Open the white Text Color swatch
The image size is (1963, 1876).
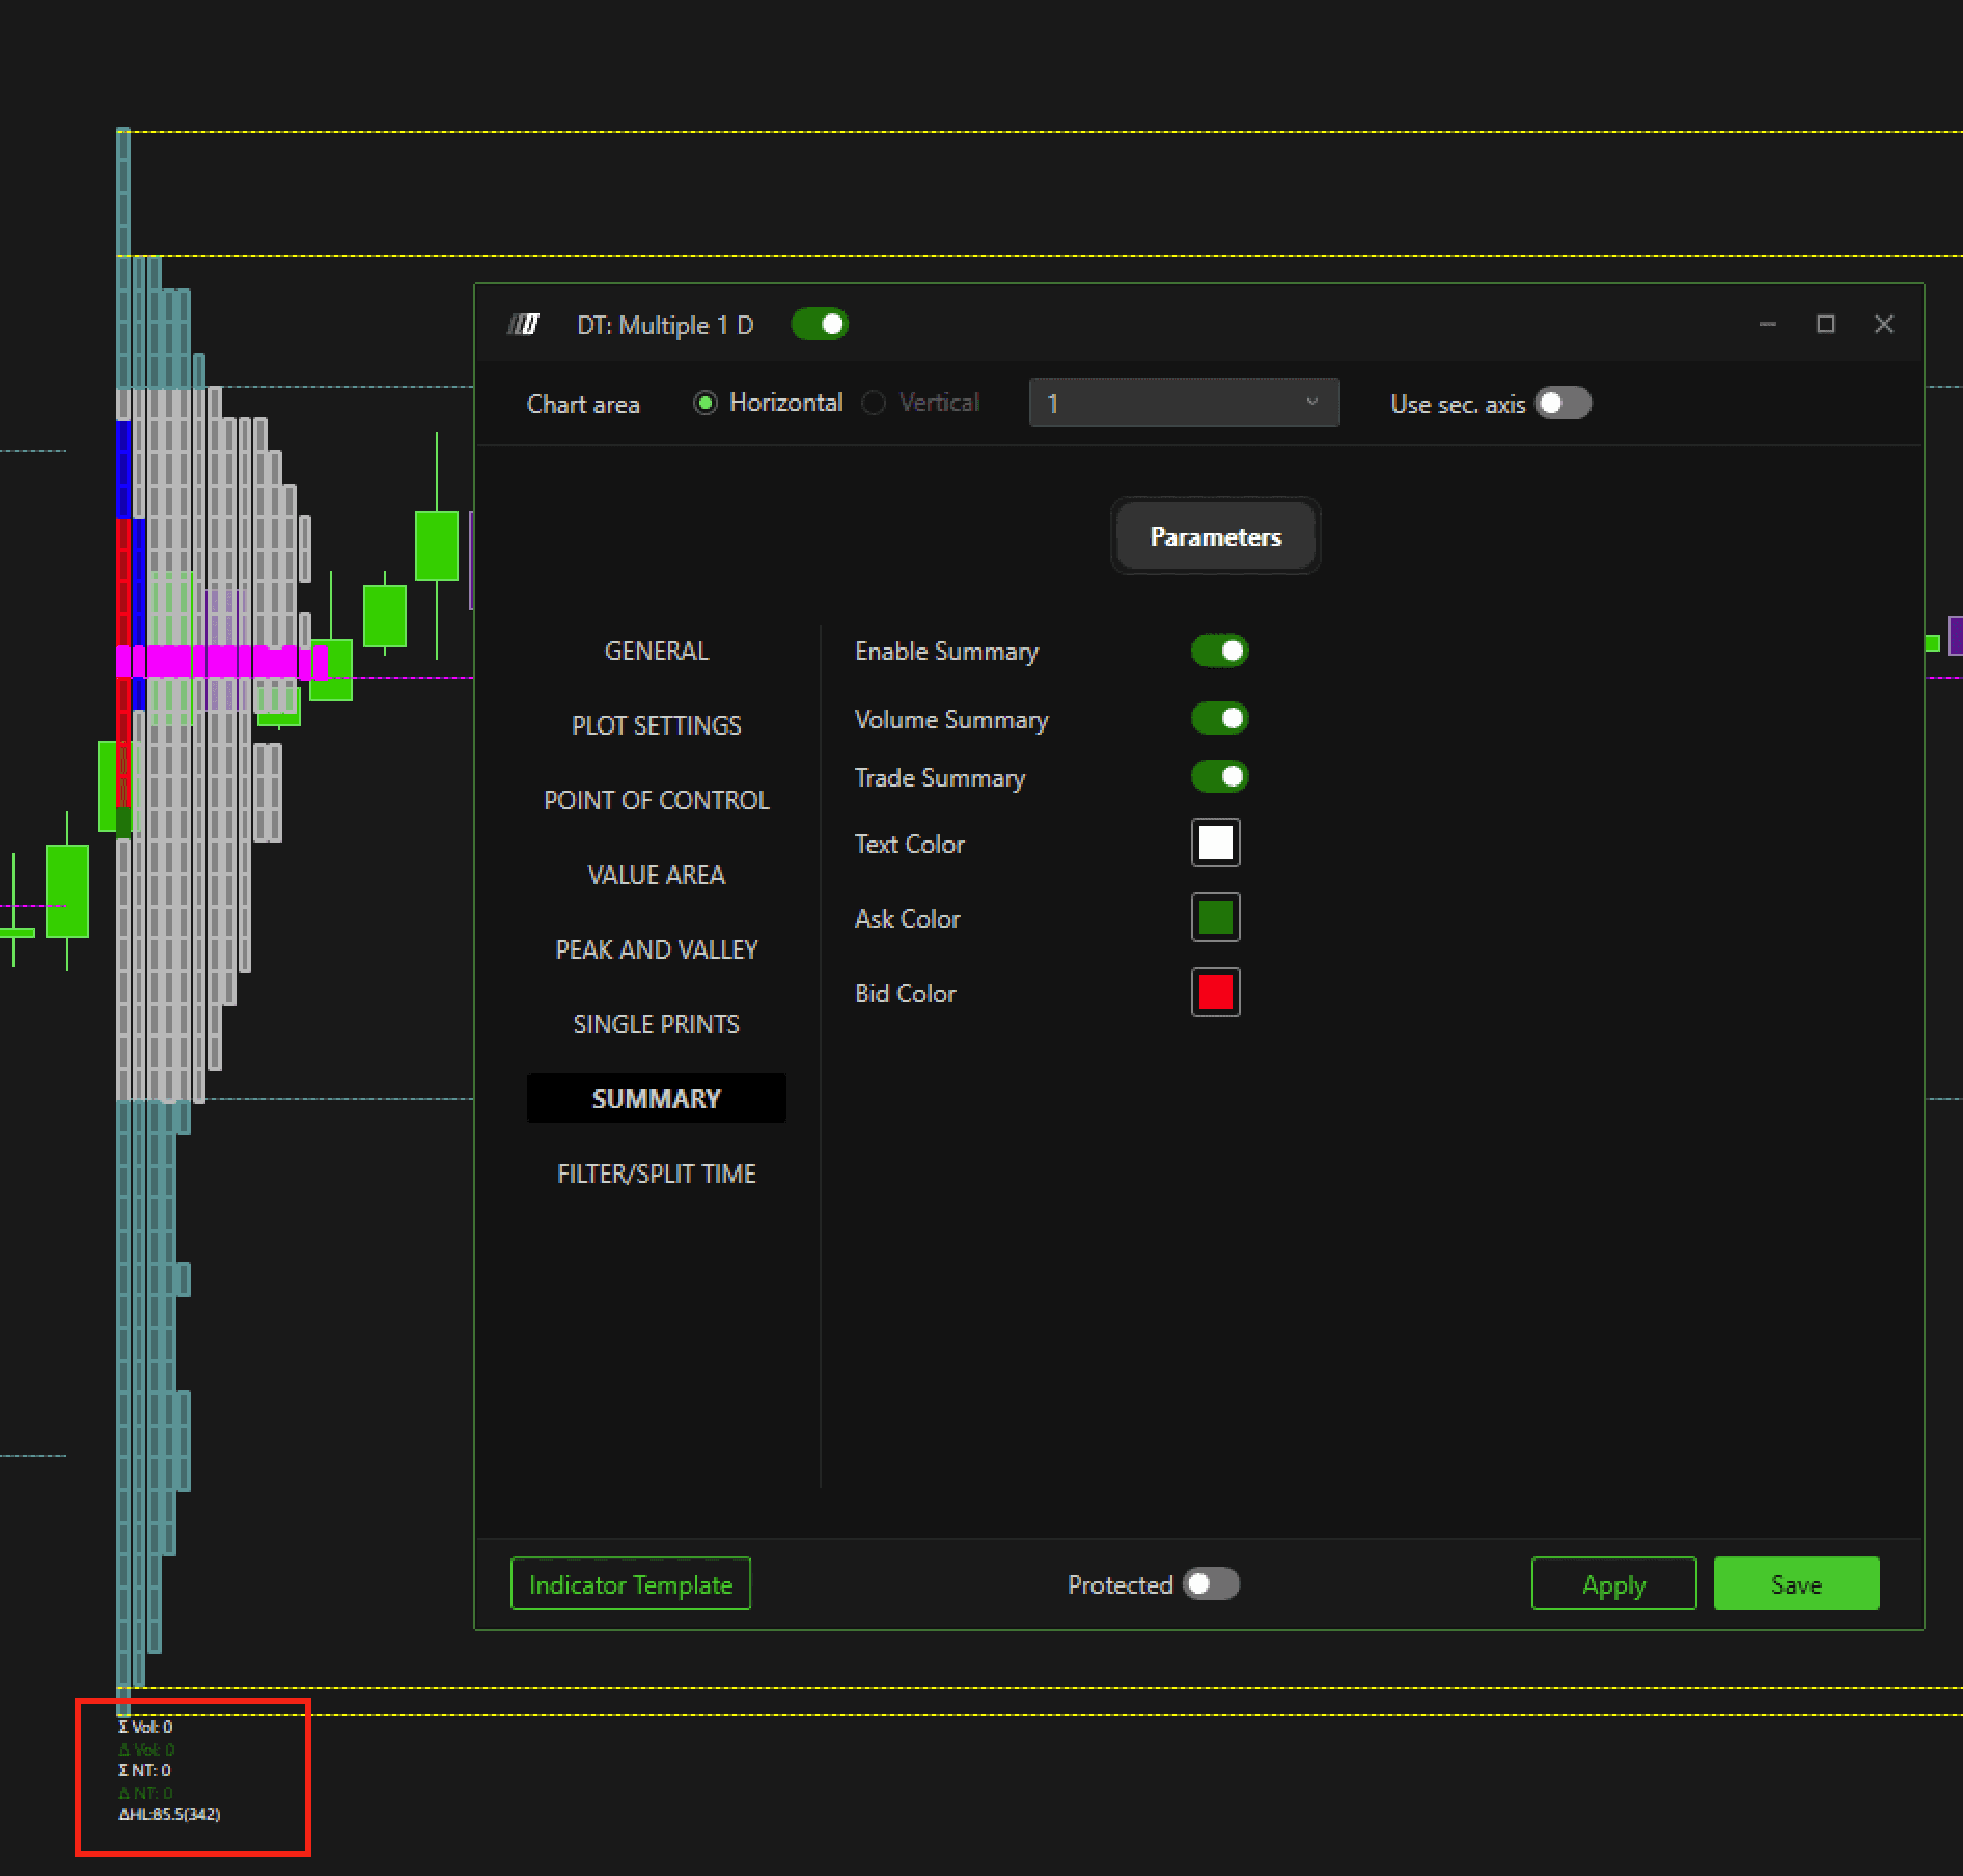[1215, 843]
